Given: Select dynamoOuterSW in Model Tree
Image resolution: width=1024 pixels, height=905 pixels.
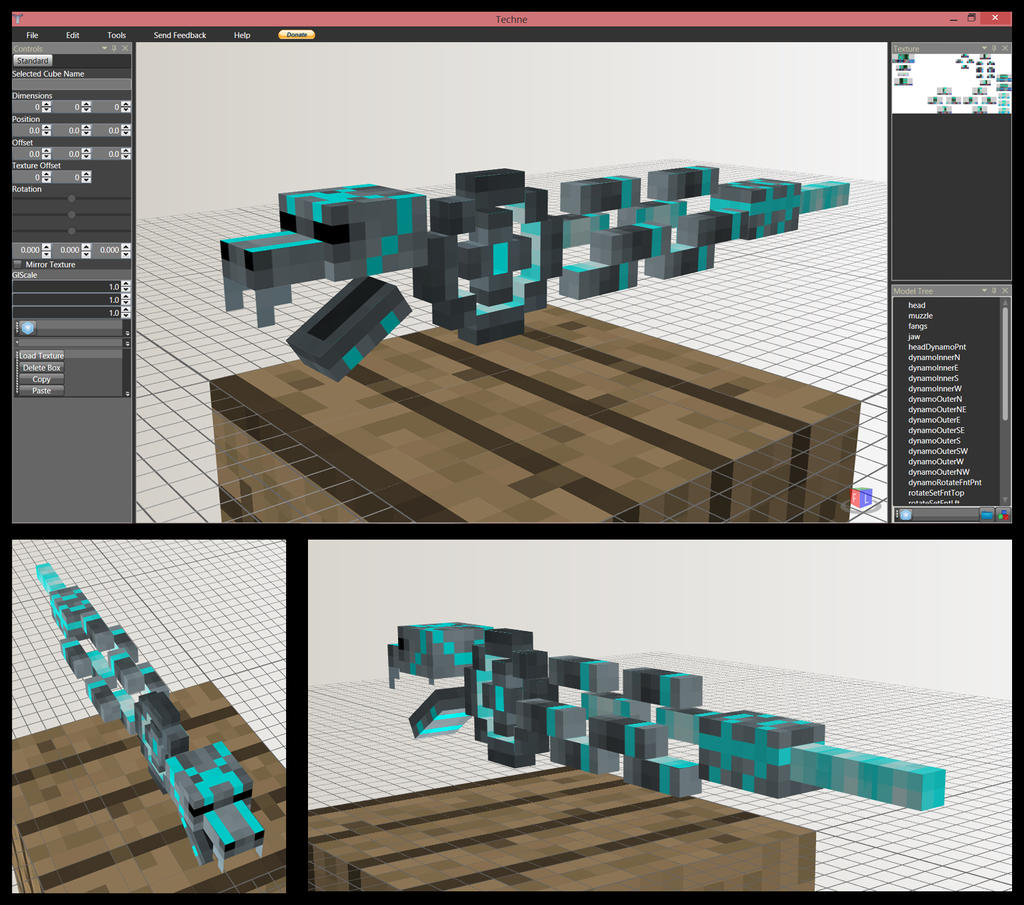Looking at the screenshot, I should (938, 452).
